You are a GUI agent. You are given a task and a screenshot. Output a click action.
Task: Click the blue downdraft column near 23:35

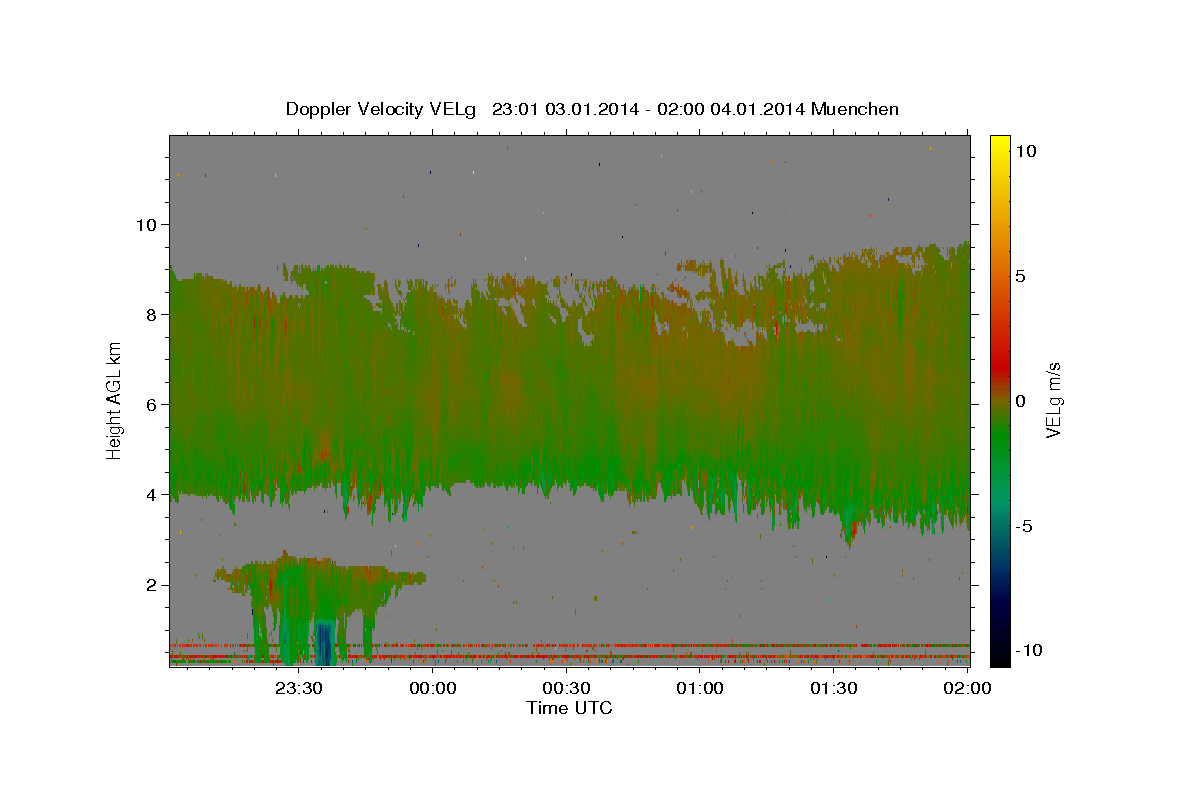pos(324,643)
